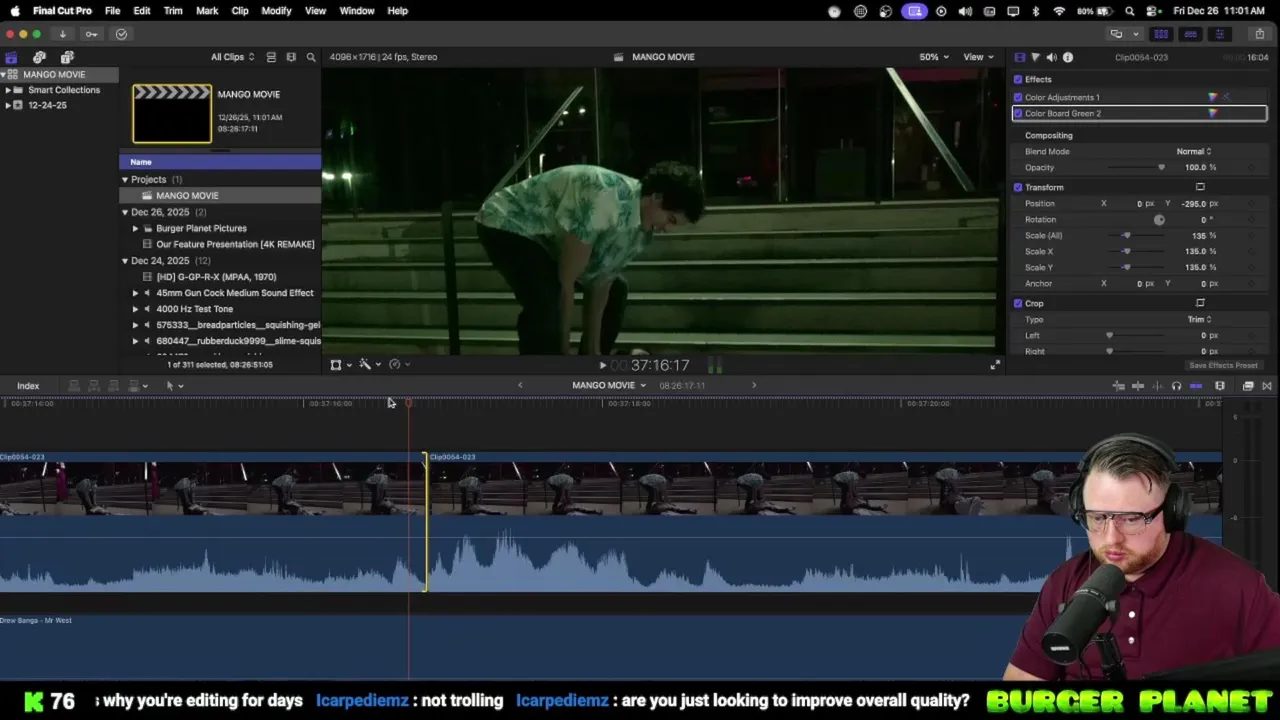Open the viewer 50% zoom dropdown
Screen dimensions: 1280x720
point(933,57)
